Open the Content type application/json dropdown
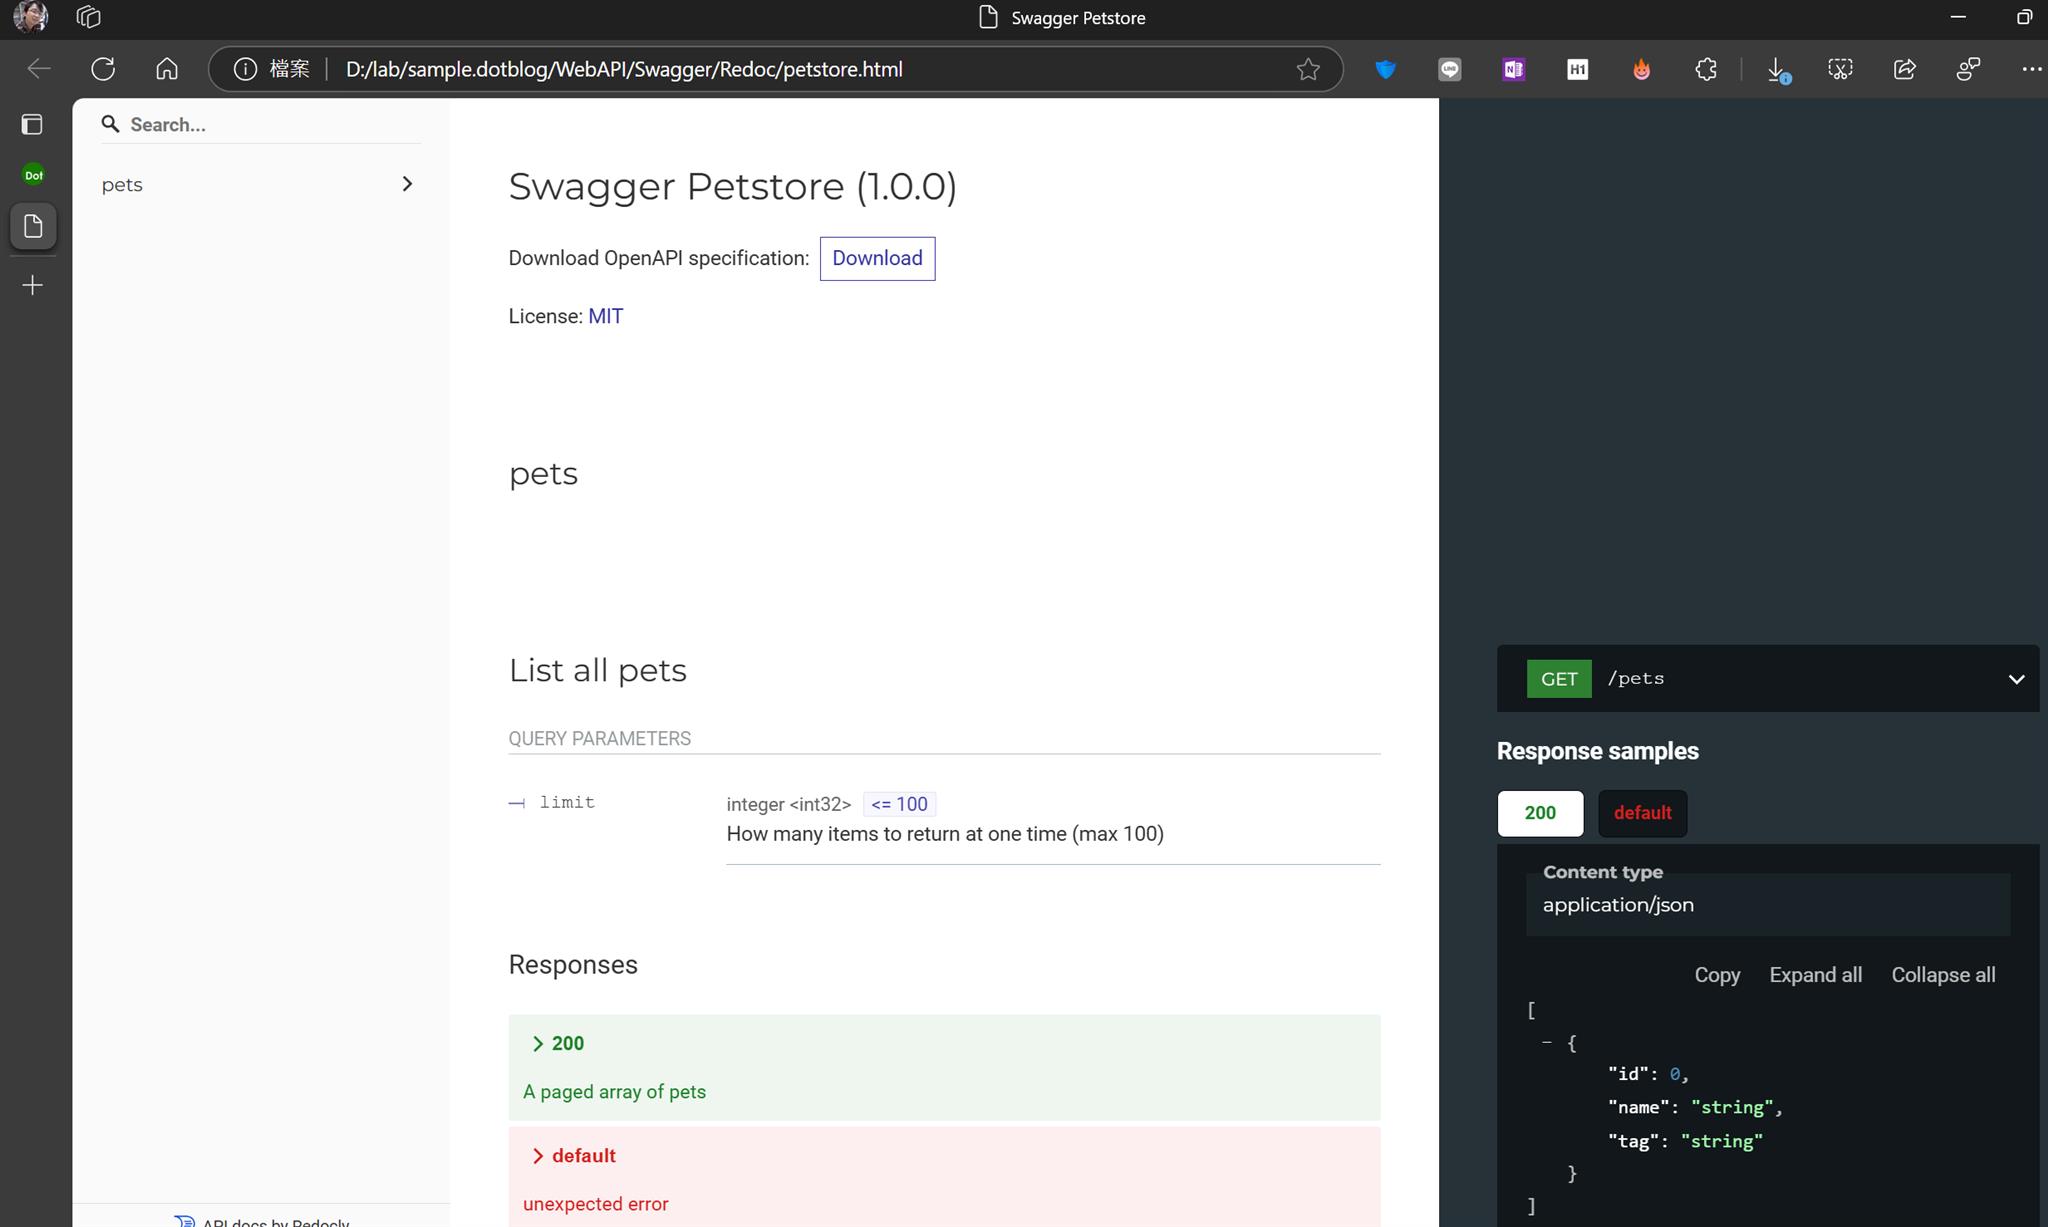 click(x=1767, y=904)
